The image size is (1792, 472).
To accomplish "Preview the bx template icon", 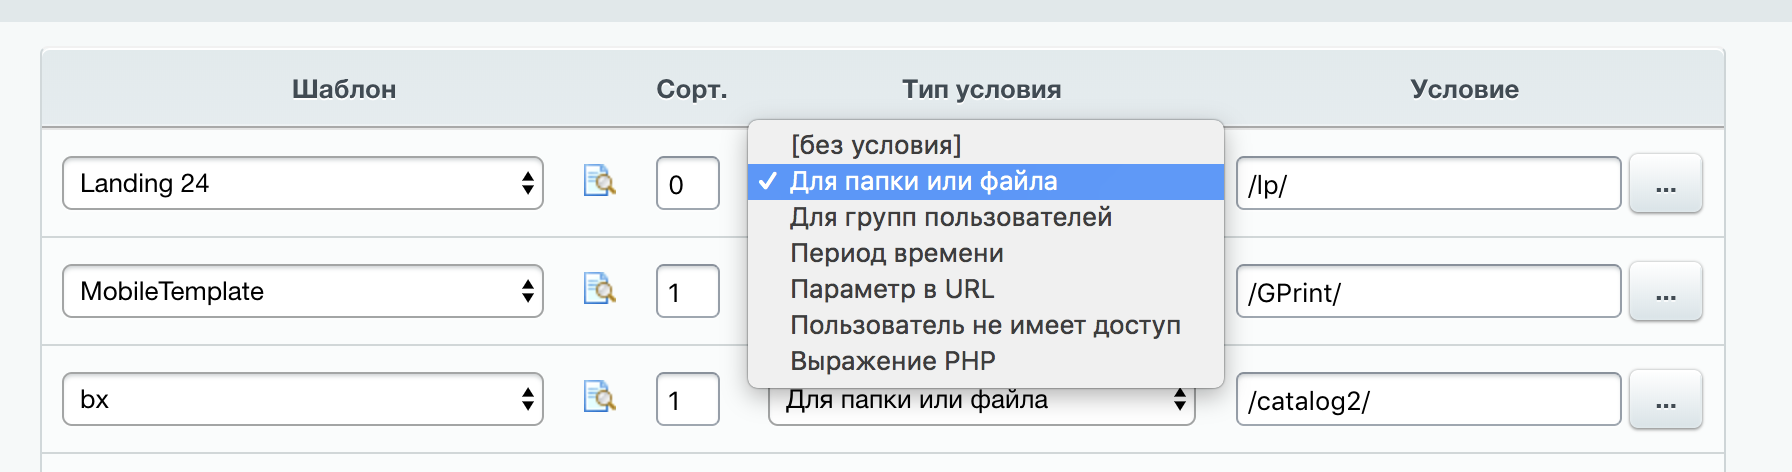I will [x=599, y=397].
